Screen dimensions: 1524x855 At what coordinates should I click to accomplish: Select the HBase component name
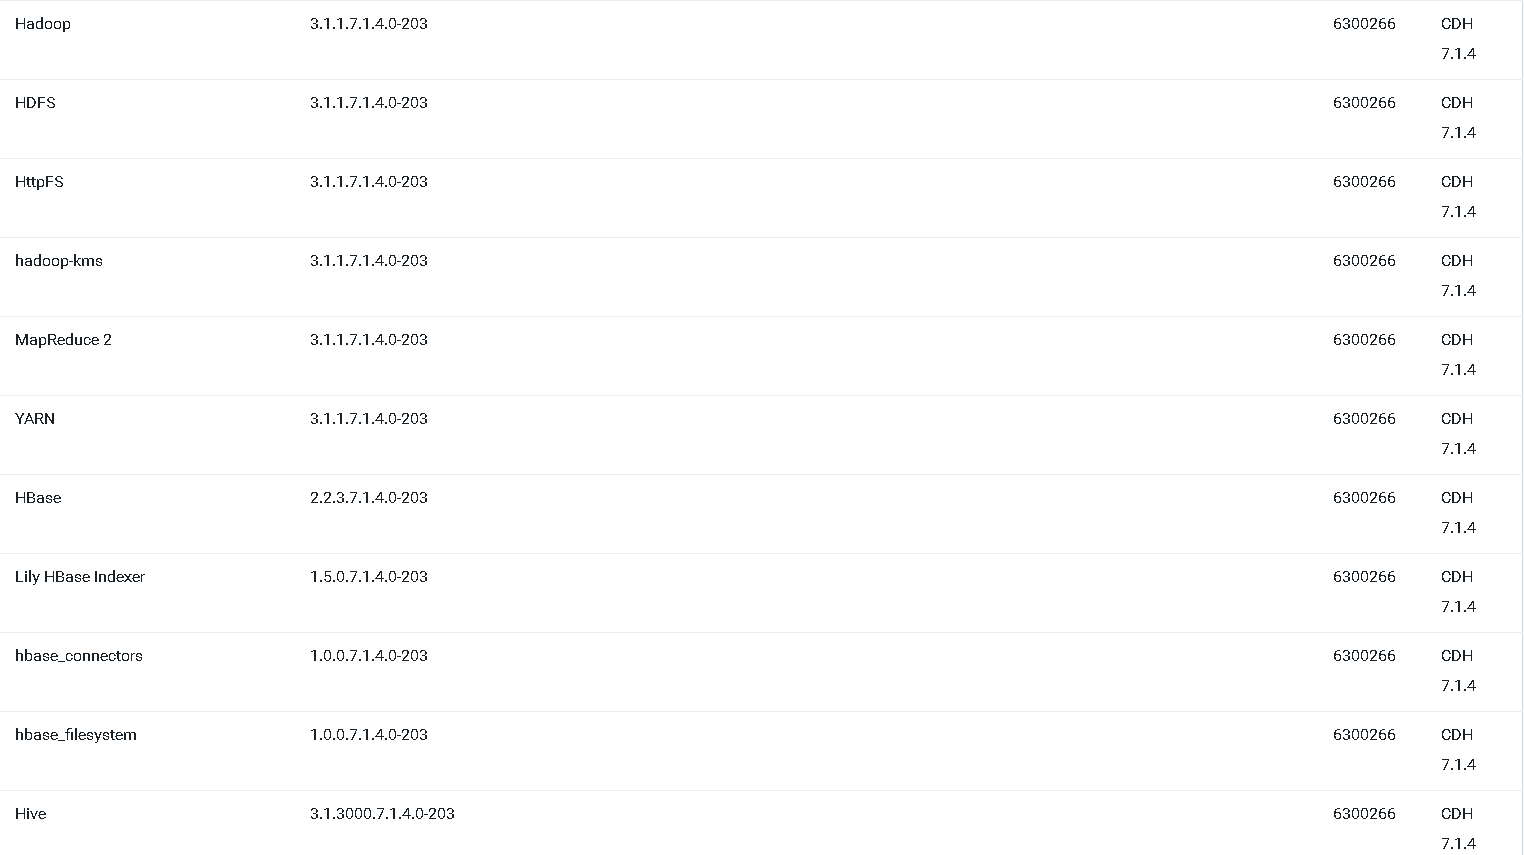[38, 498]
